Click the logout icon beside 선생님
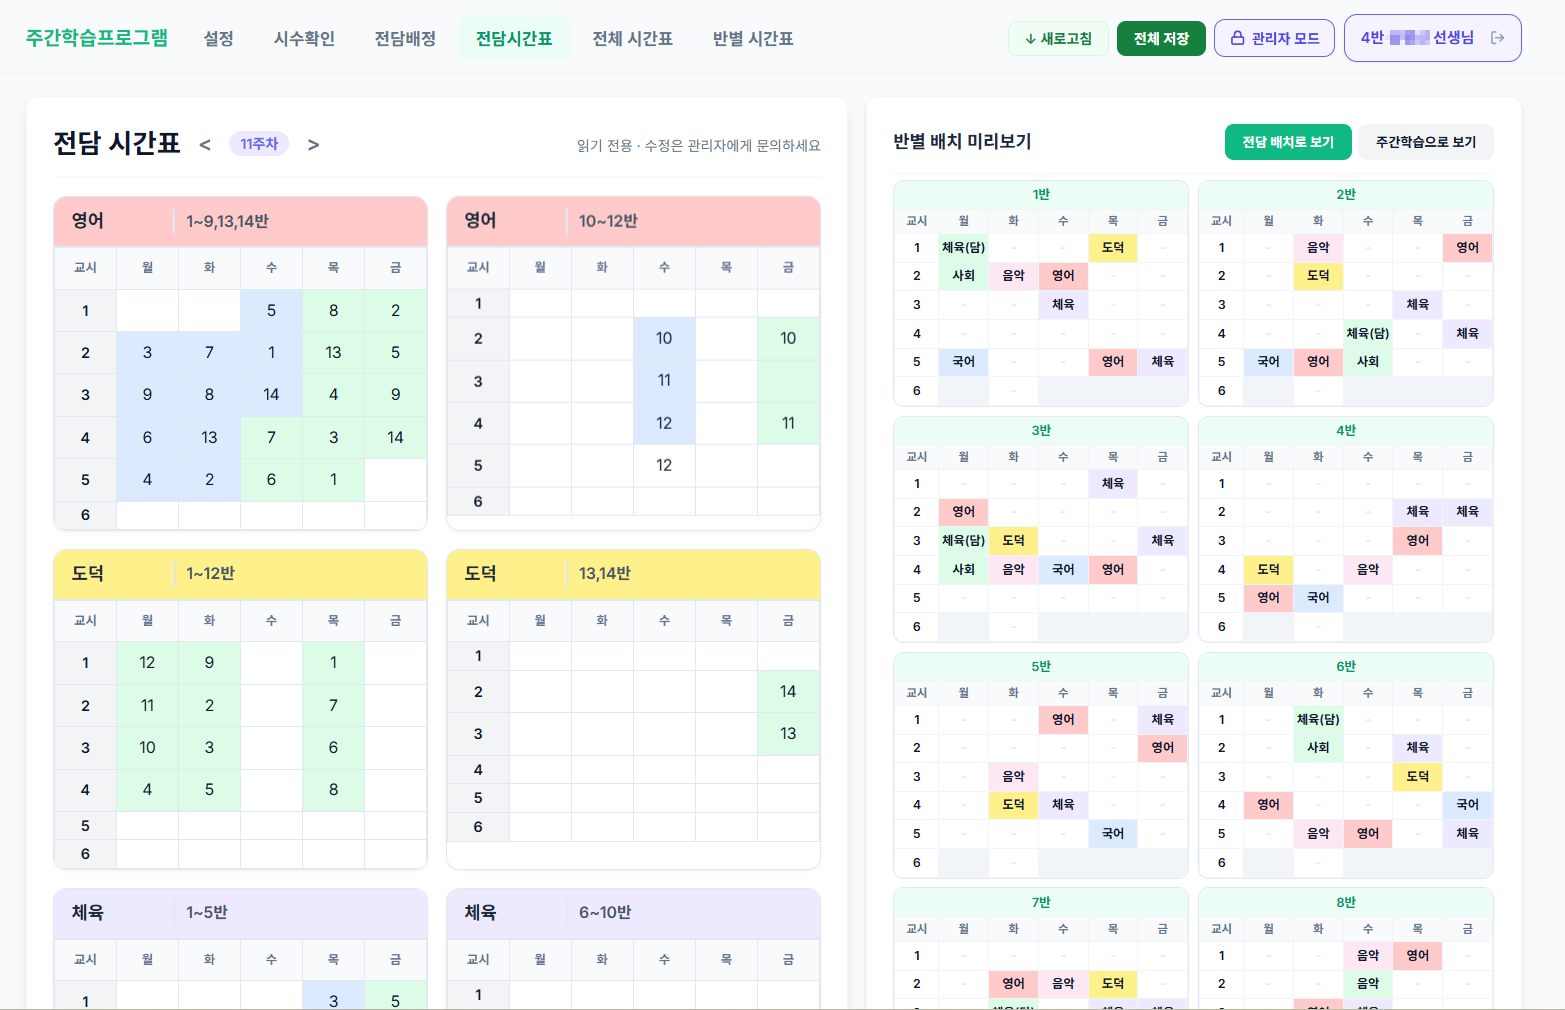The width and height of the screenshot is (1565, 1010). pyautogui.click(x=1497, y=38)
